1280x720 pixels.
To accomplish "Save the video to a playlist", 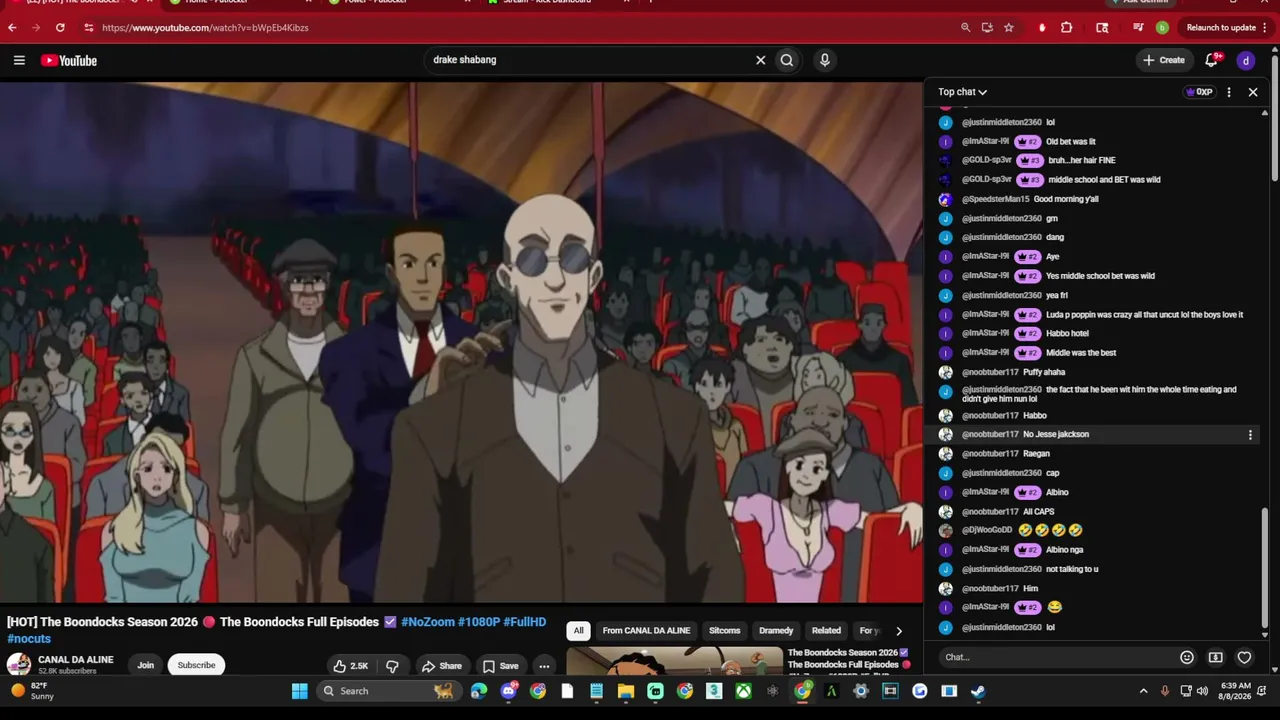I will coord(500,666).
